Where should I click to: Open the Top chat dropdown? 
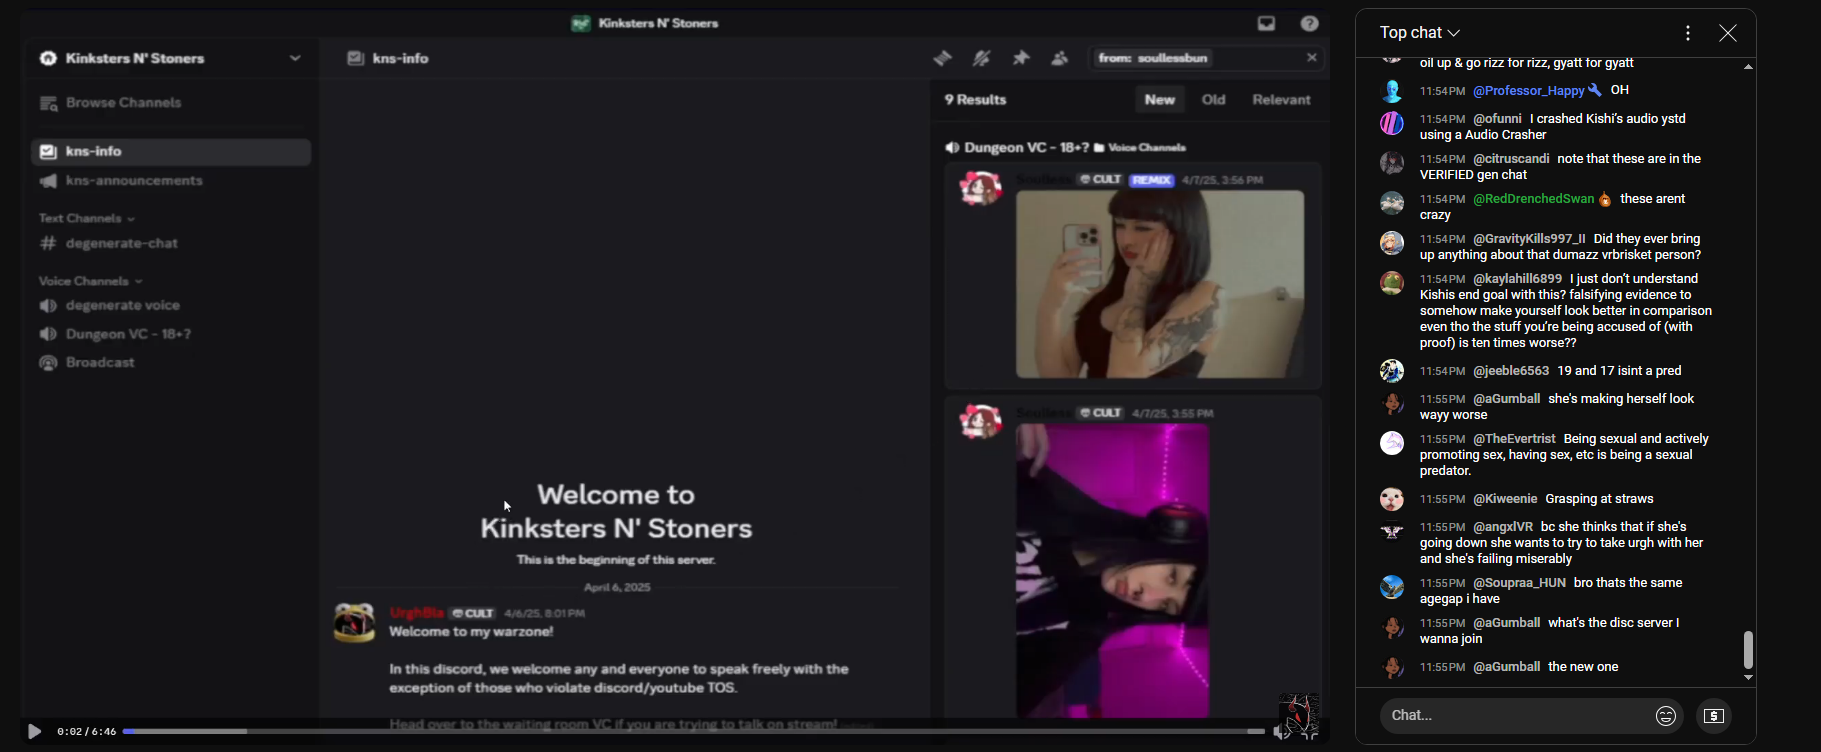[x=1420, y=33]
